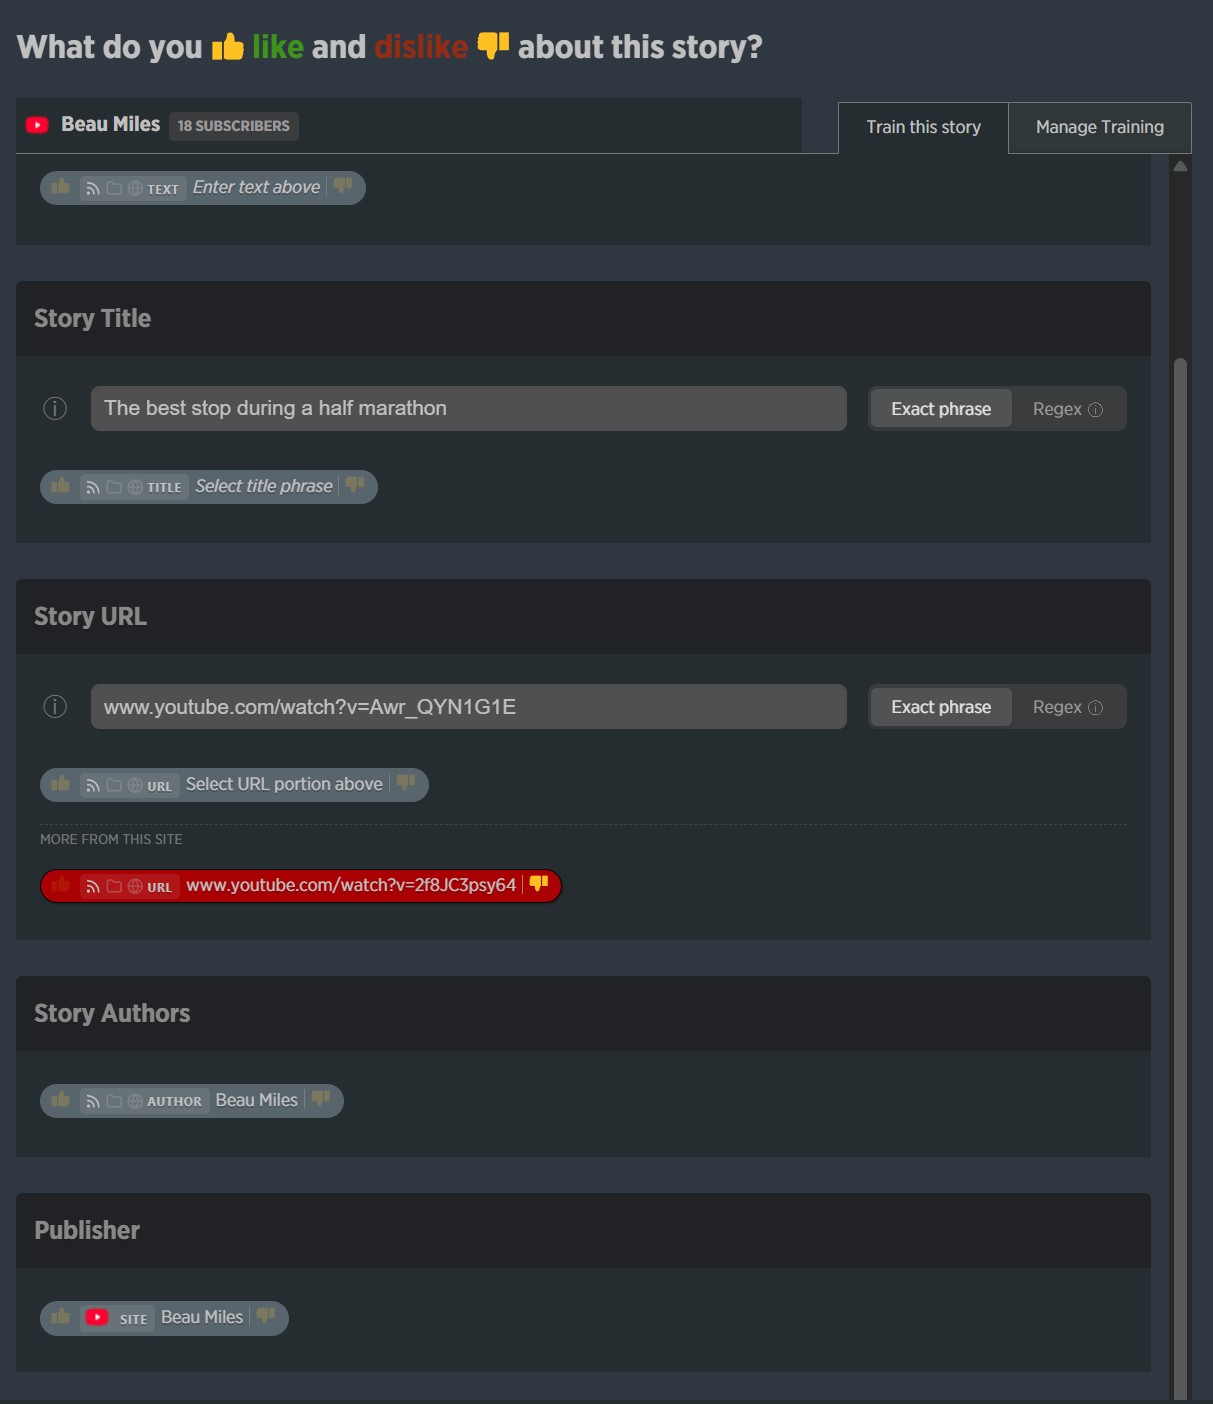Click the info icon beside Story URL field
Screen dimensions: 1213x1404
(55, 707)
